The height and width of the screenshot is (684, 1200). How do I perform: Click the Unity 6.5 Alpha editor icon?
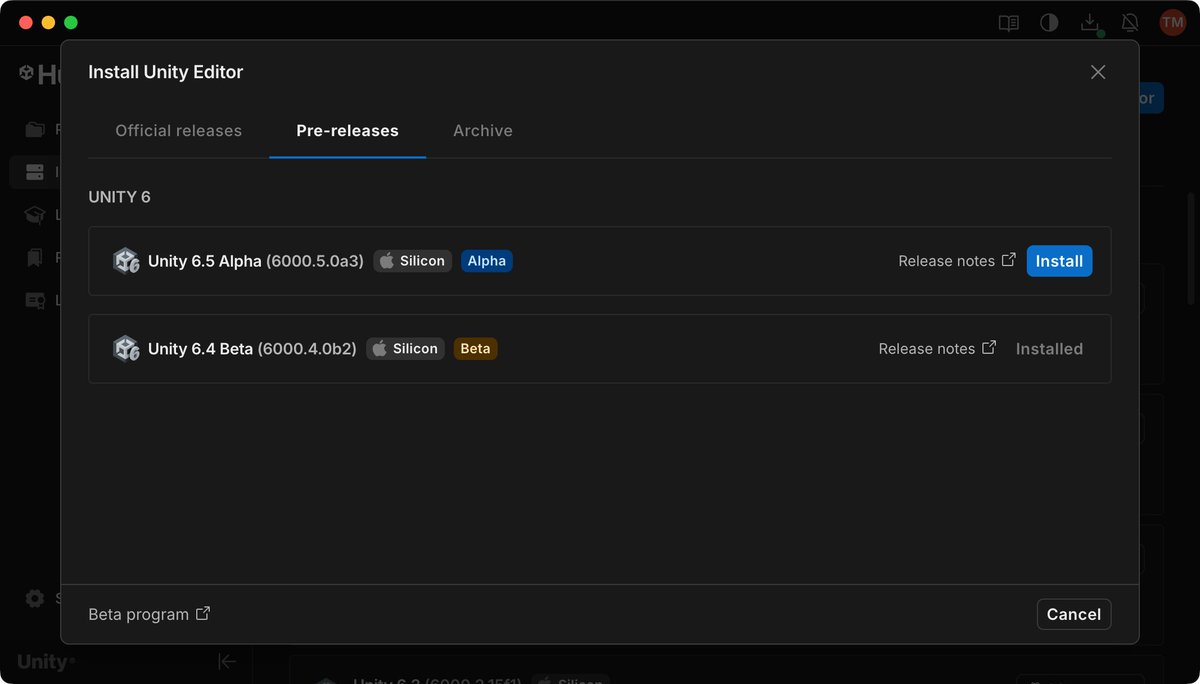click(126, 261)
